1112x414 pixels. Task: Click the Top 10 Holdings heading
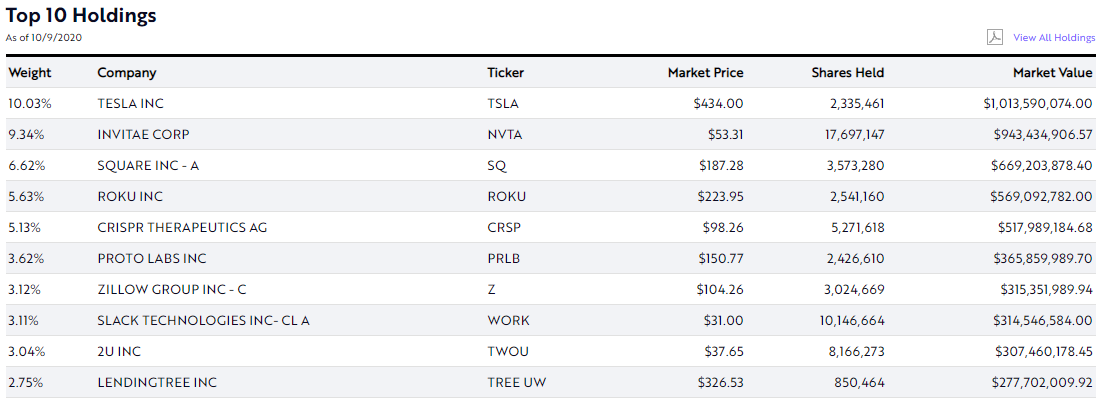81,16
